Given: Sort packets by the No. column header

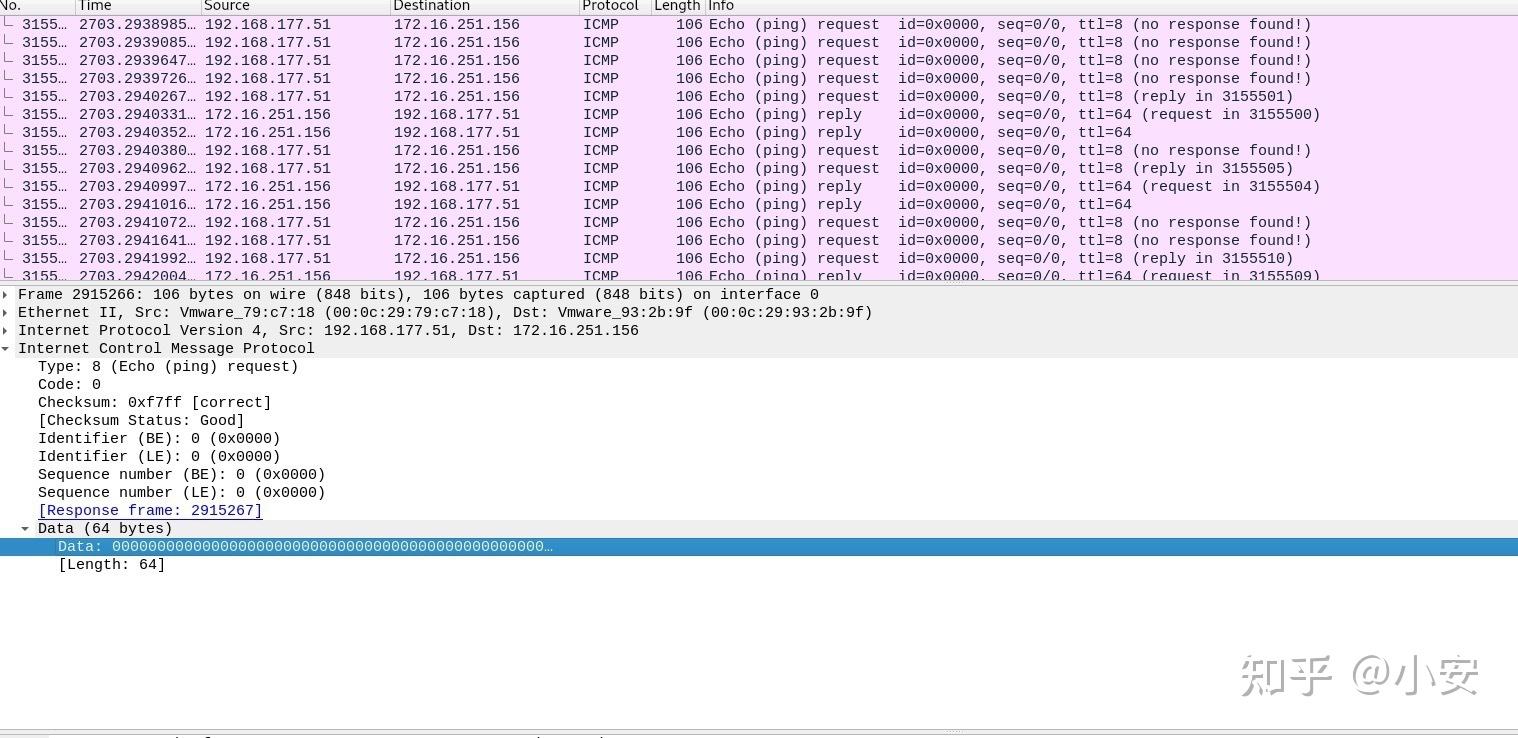Looking at the screenshot, I should tap(37, 6).
